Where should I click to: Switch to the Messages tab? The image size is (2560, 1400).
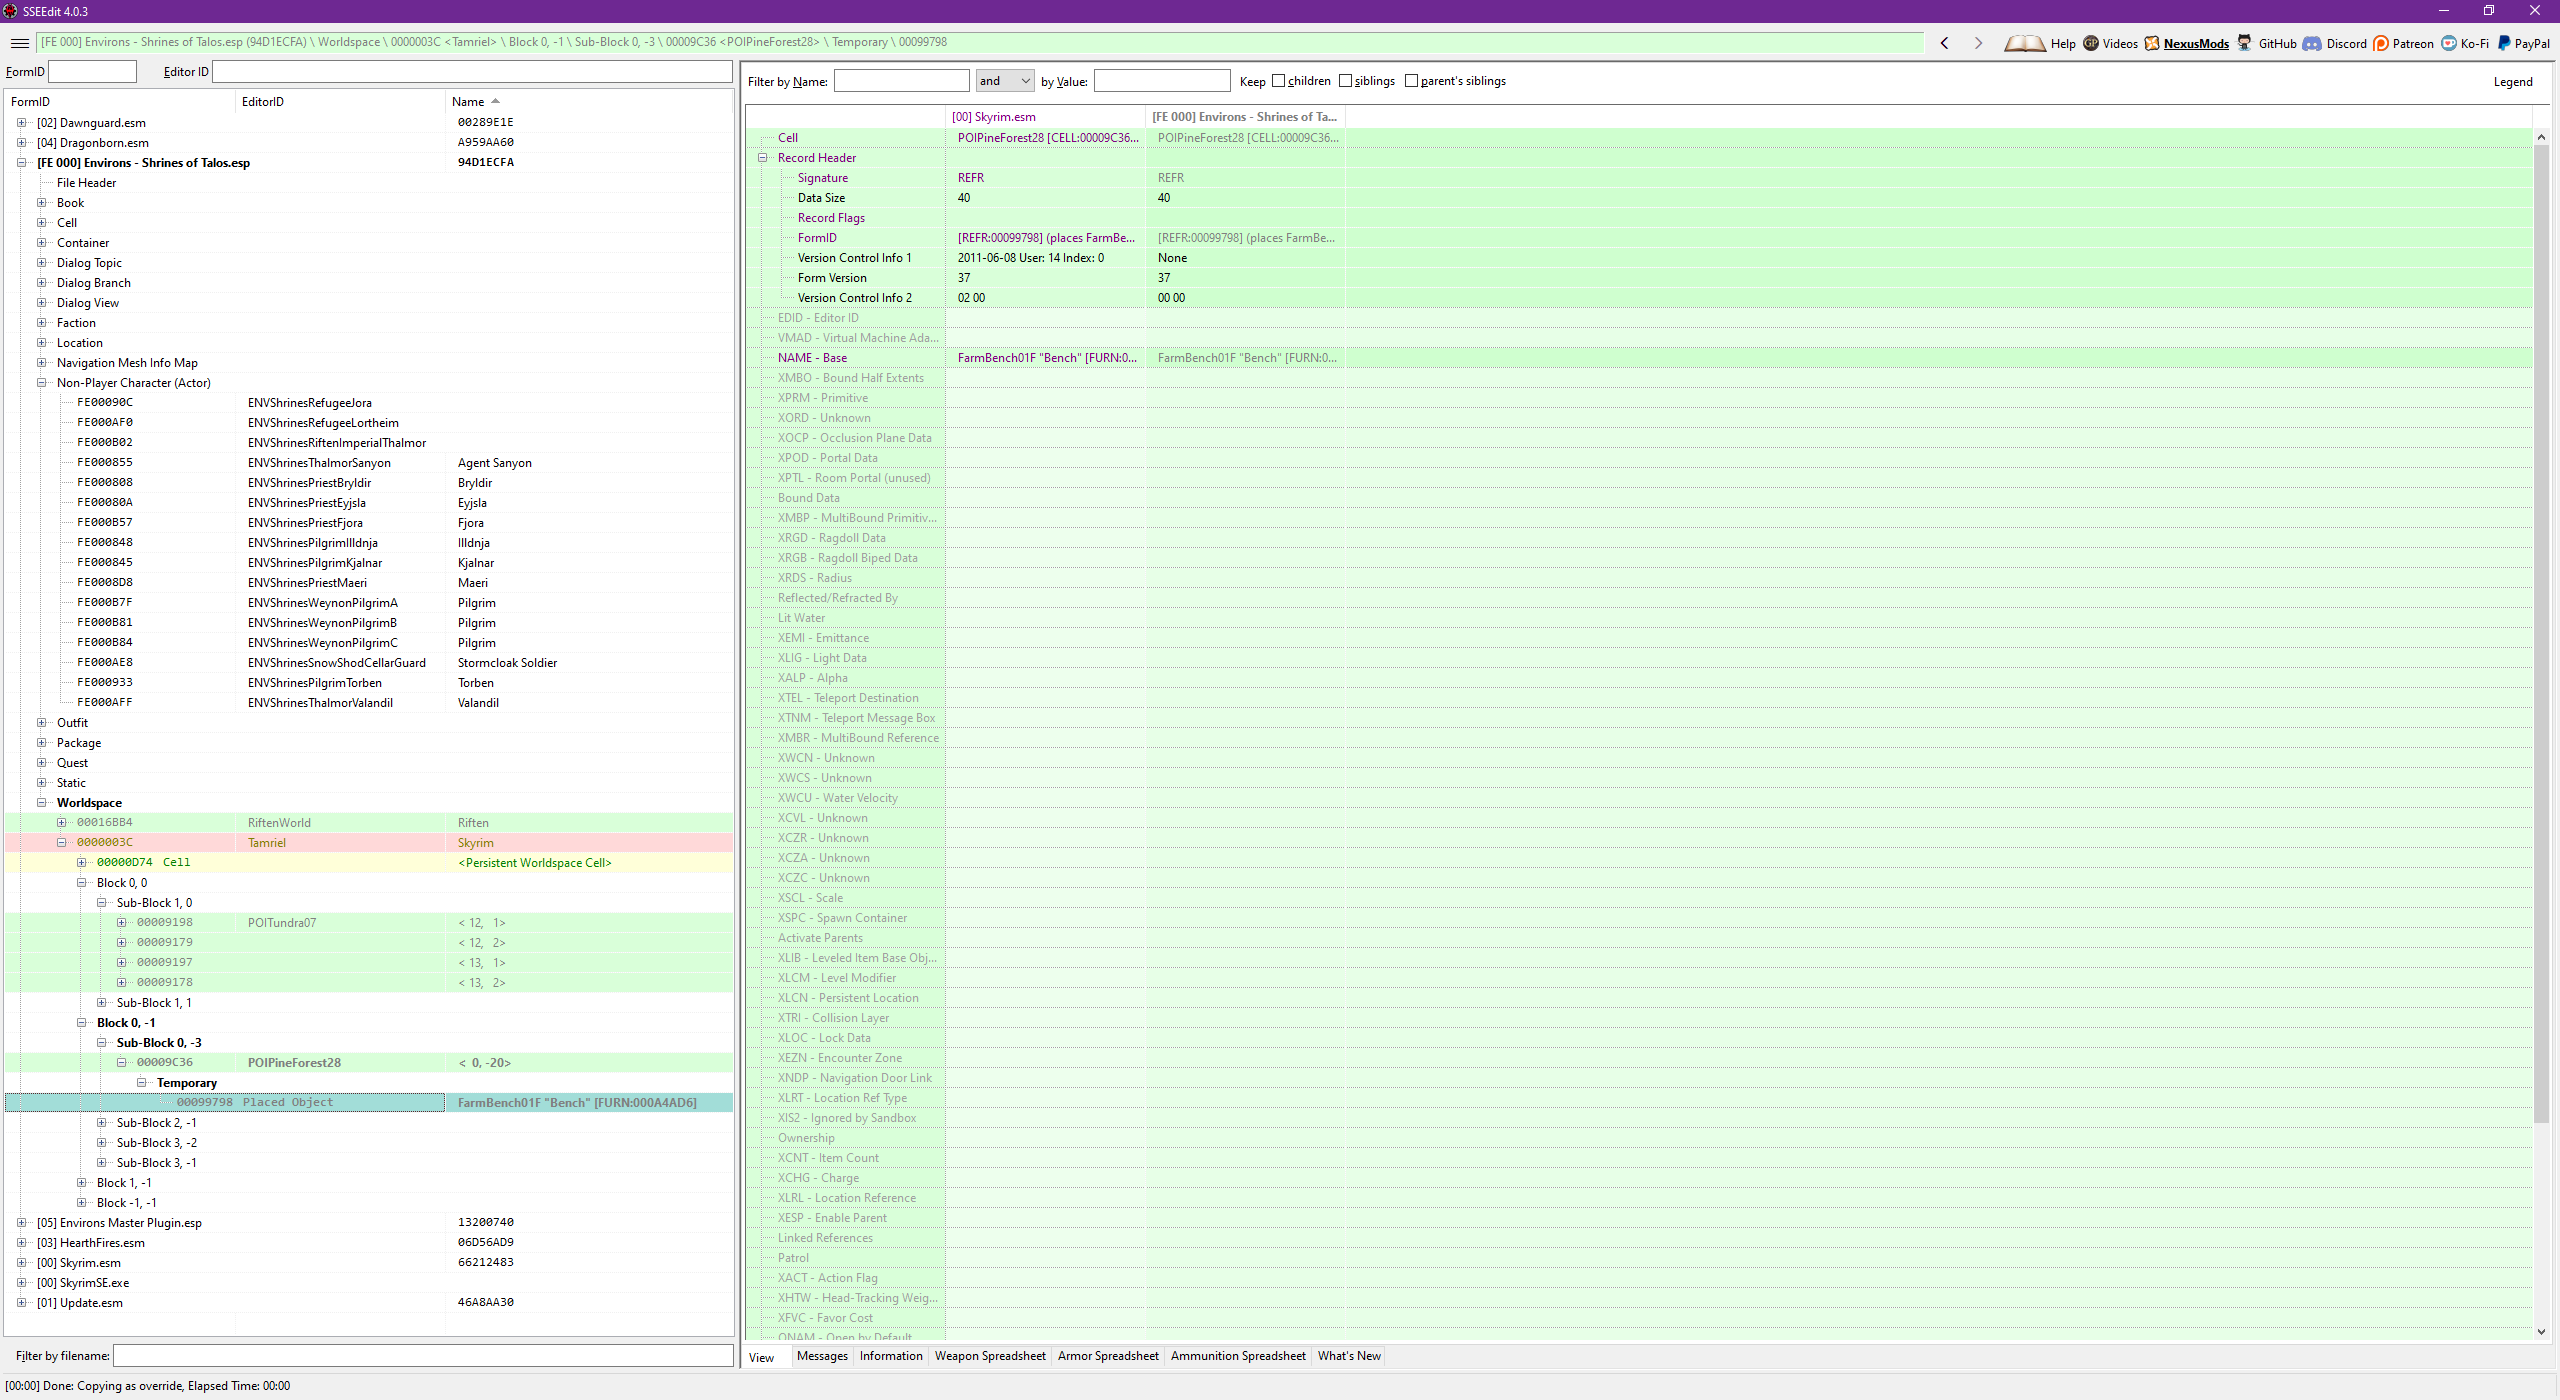[822, 1356]
